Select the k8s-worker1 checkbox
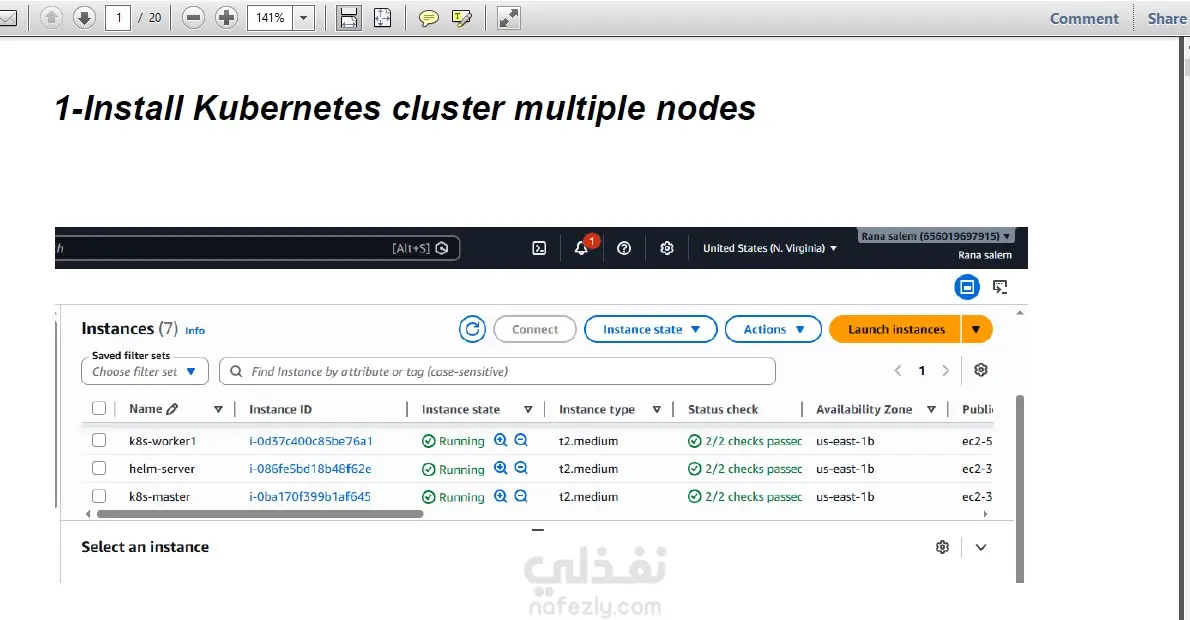 pyautogui.click(x=99, y=440)
